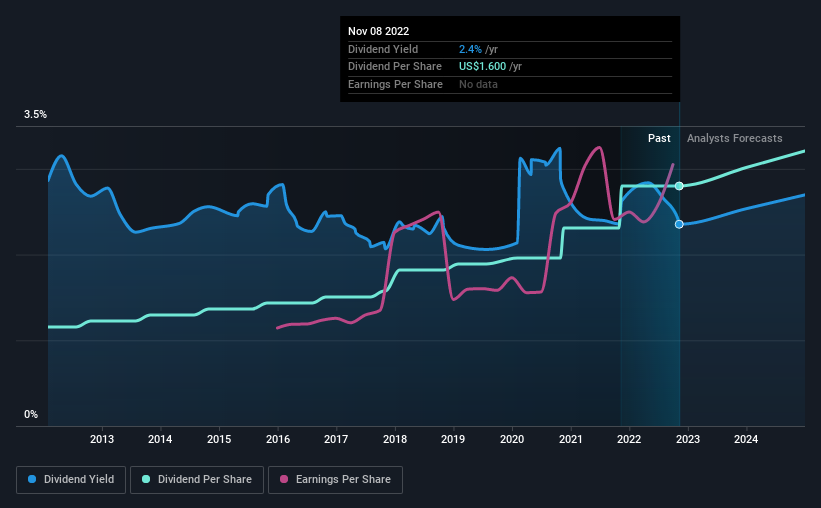Click the 2023 x-axis label
The width and height of the screenshot is (821, 508).
687,439
